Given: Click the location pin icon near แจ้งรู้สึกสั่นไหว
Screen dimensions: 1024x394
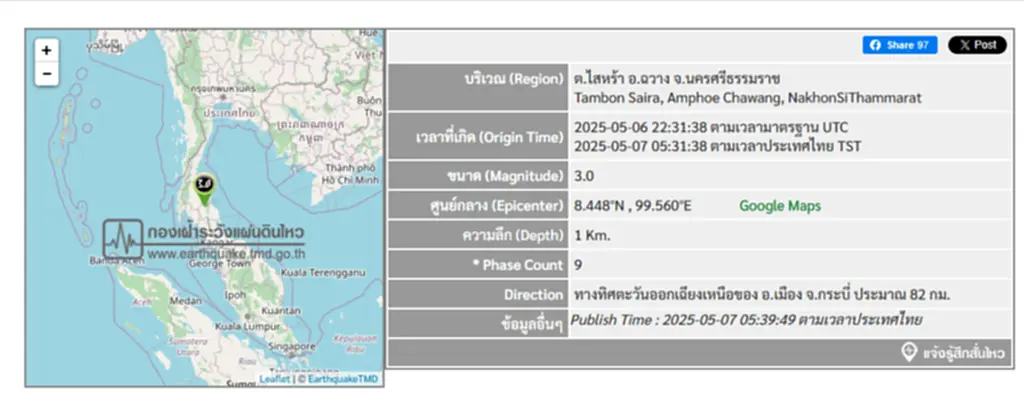Looking at the screenshot, I should (x=908, y=353).
